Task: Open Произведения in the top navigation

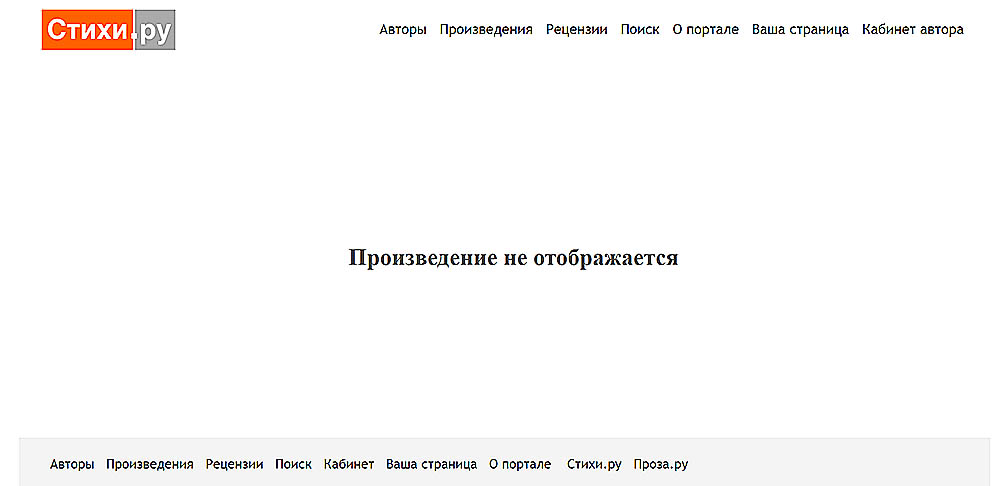Action: 486,29
